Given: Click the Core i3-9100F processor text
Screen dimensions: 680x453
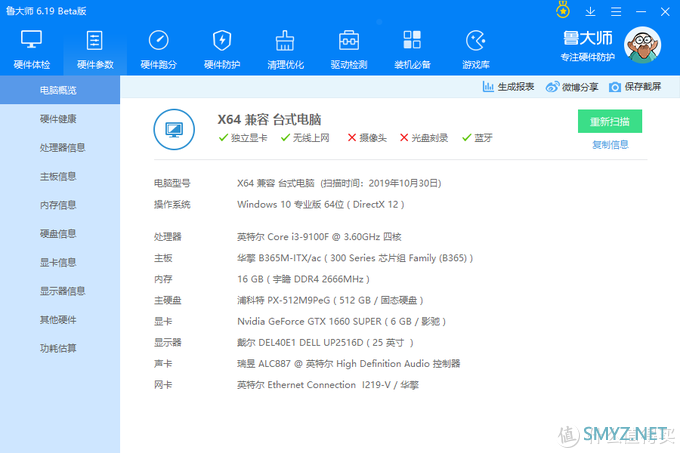Looking at the screenshot, I should click(x=319, y=237).
